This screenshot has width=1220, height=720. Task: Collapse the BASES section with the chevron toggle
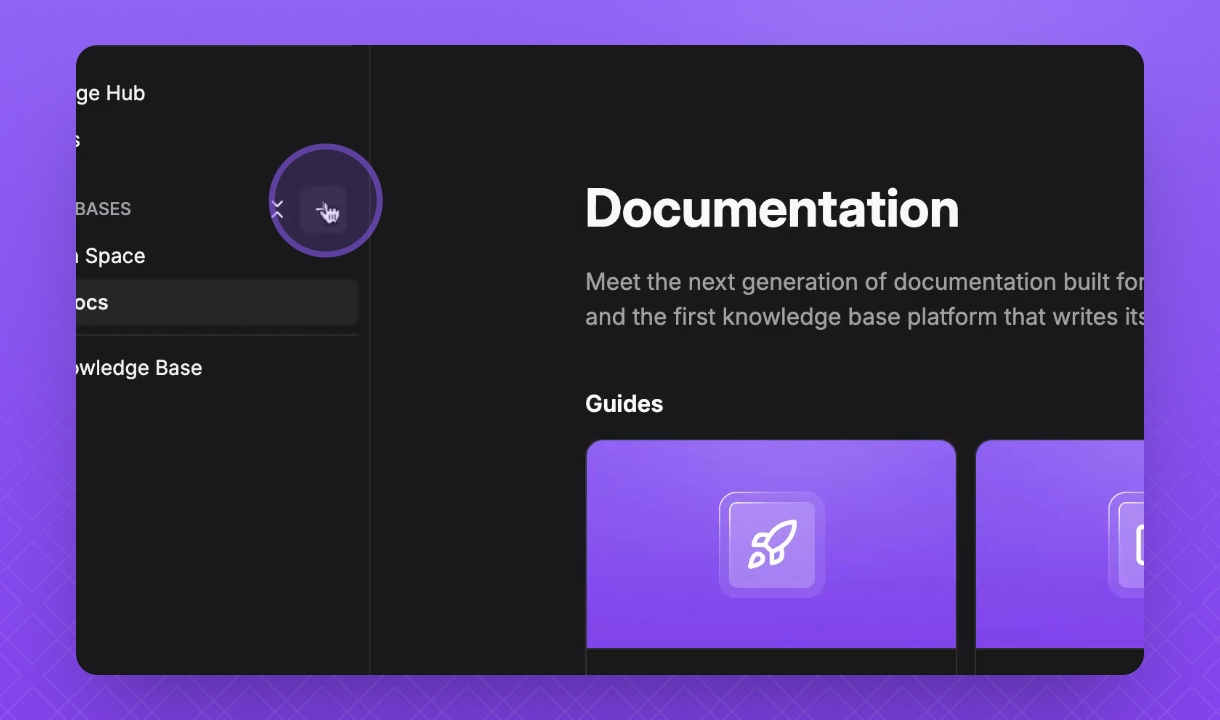277,209
